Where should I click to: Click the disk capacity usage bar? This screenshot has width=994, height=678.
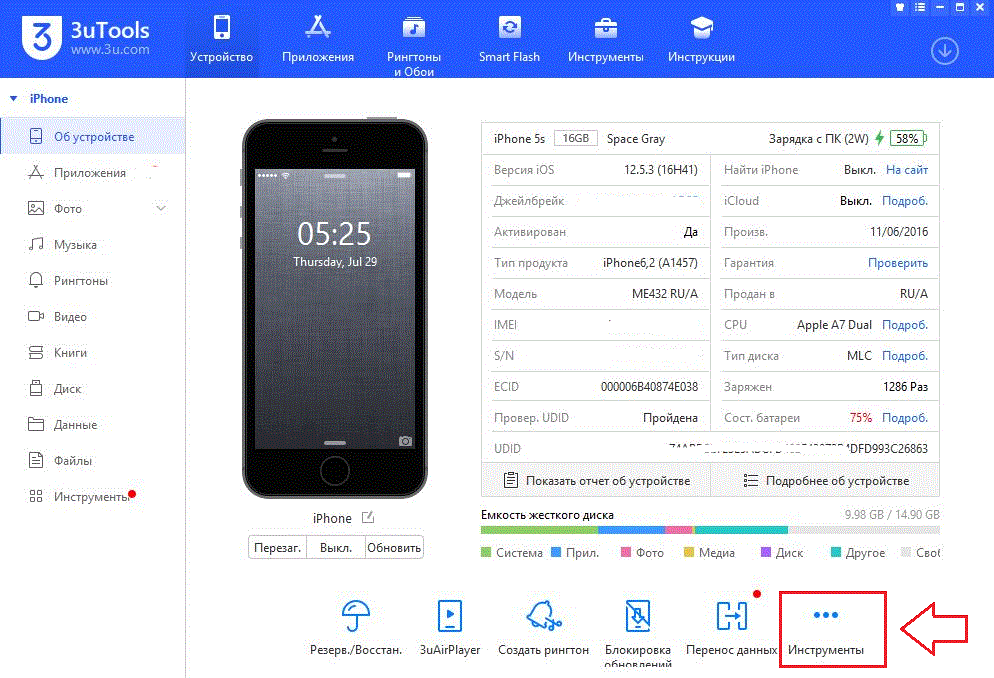[x=710, y=530]
